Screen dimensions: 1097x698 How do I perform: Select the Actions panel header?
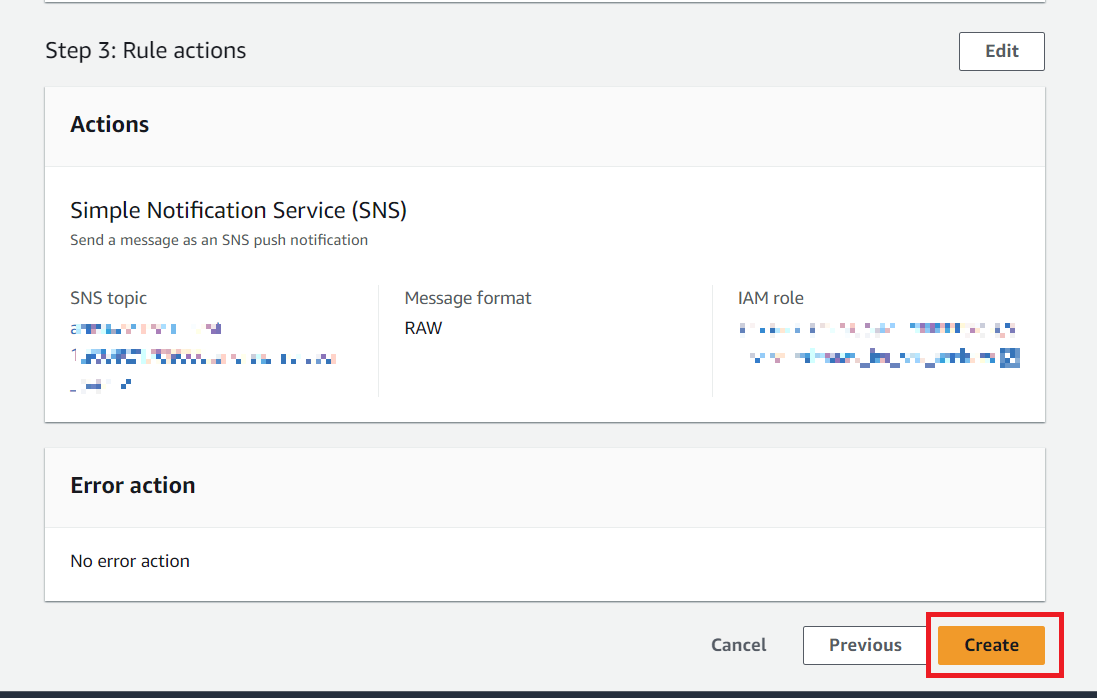(x=109, y=125)
